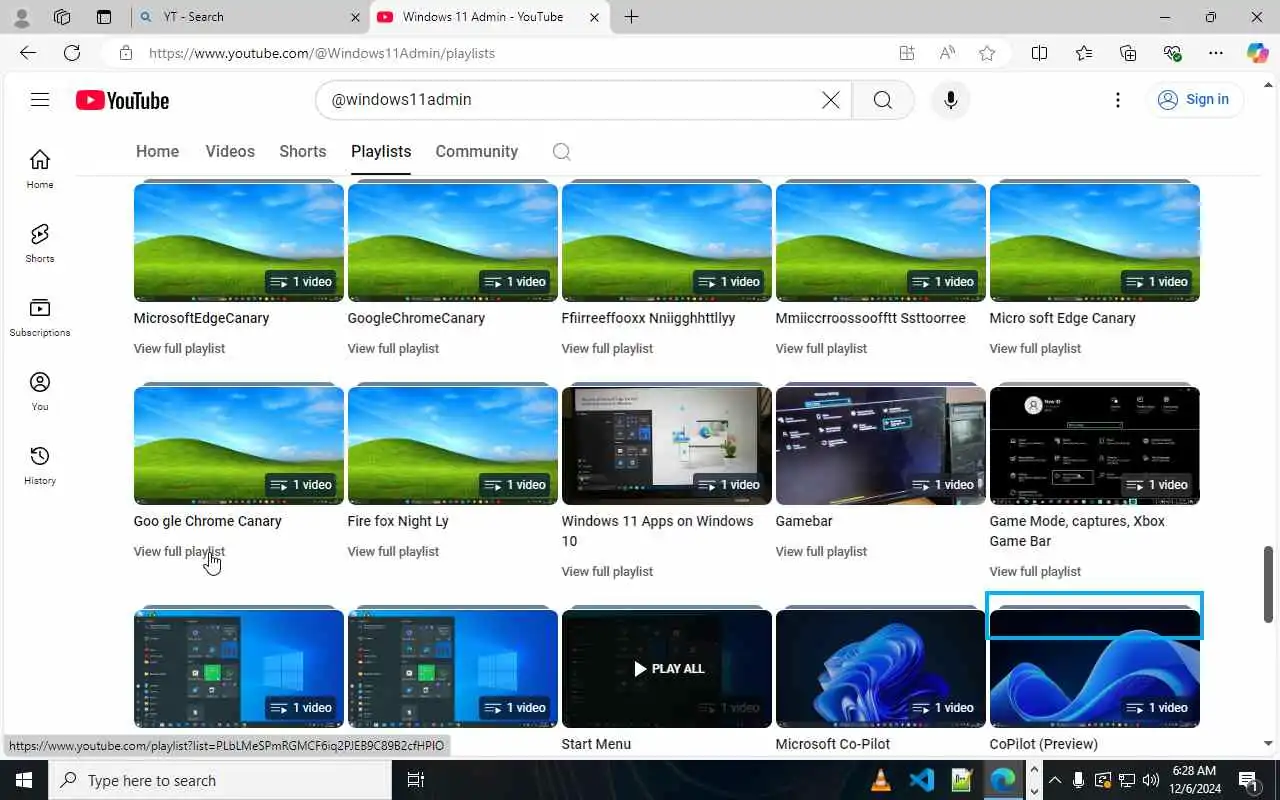The image size is (1280, 800).
Task: Open Edge Settings and more menu
Action: coord(1215,53)
